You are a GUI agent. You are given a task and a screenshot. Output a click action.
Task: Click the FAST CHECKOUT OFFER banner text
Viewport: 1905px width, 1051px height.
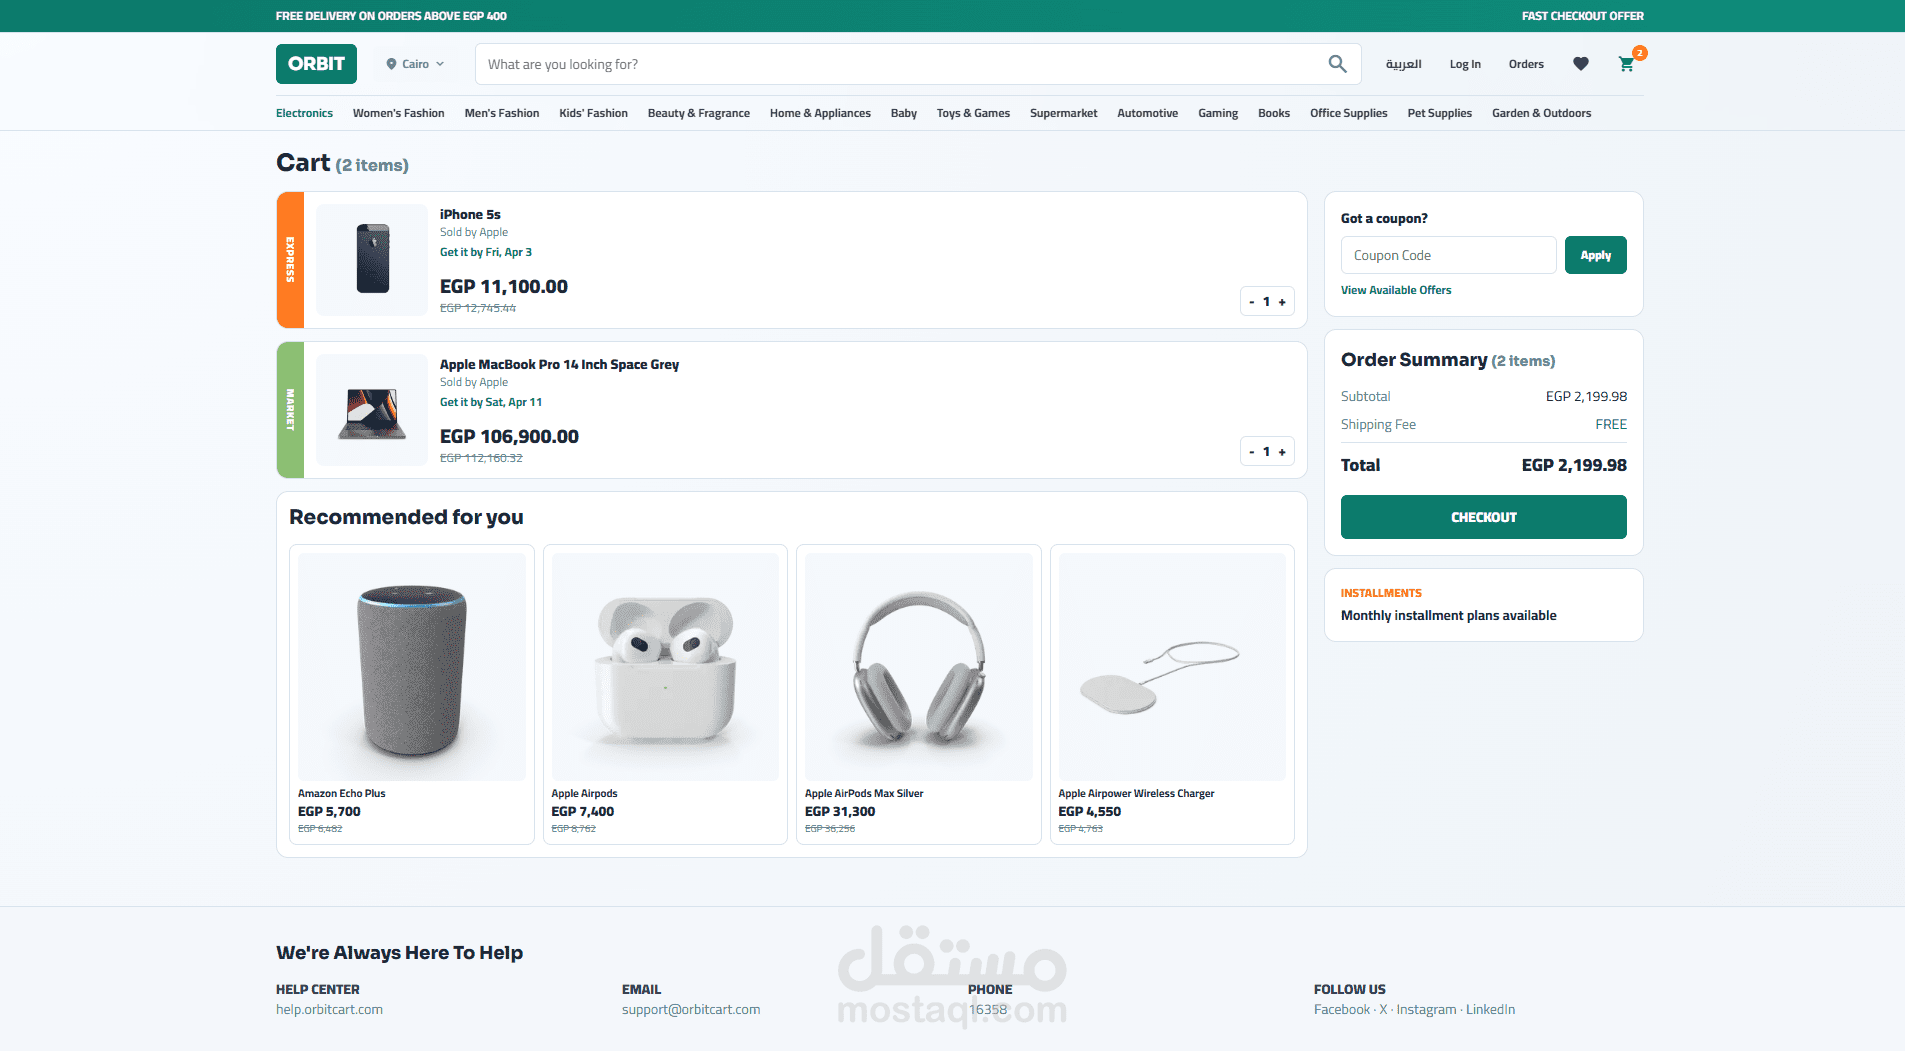coord(1582,16)
